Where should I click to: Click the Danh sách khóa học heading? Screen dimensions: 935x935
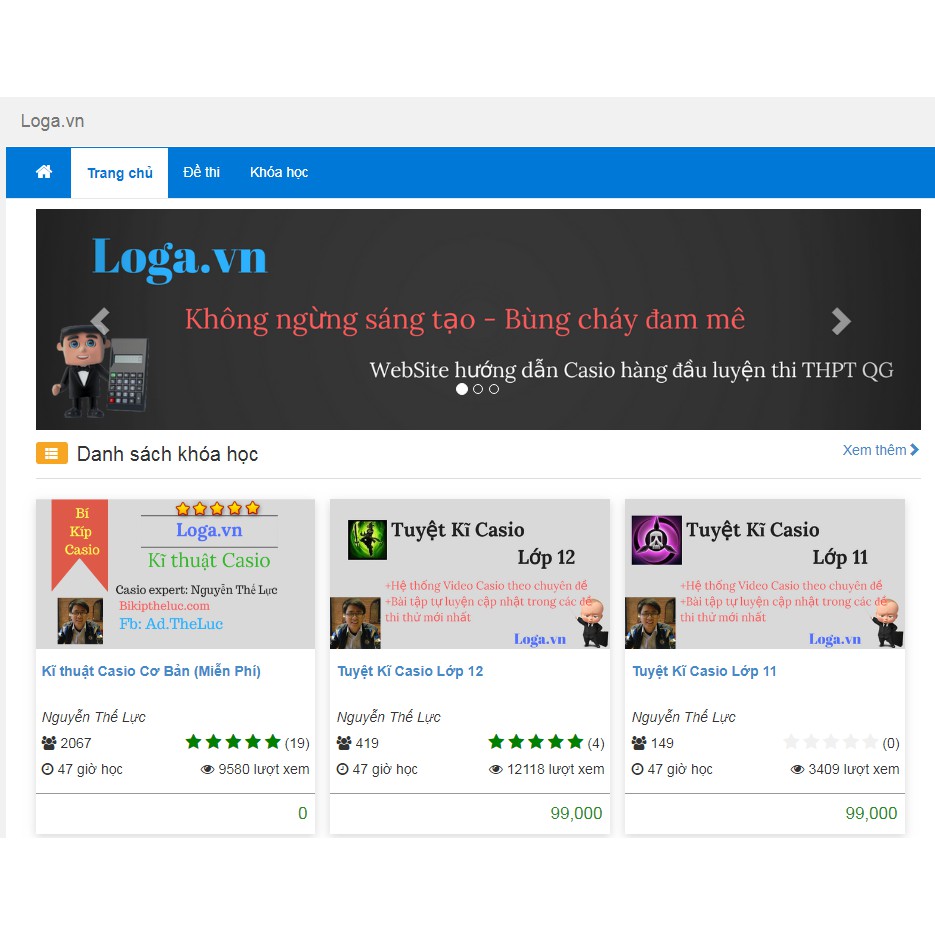click(x=168, y=454)
